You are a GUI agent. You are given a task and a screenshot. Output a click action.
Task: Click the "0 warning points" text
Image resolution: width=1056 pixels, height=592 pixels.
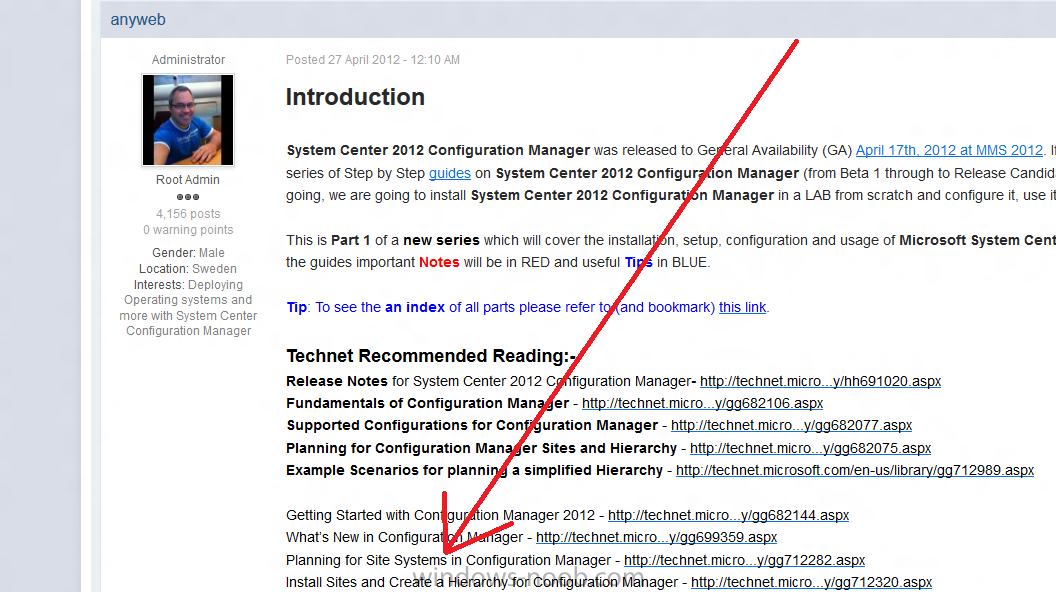[188, 230]
